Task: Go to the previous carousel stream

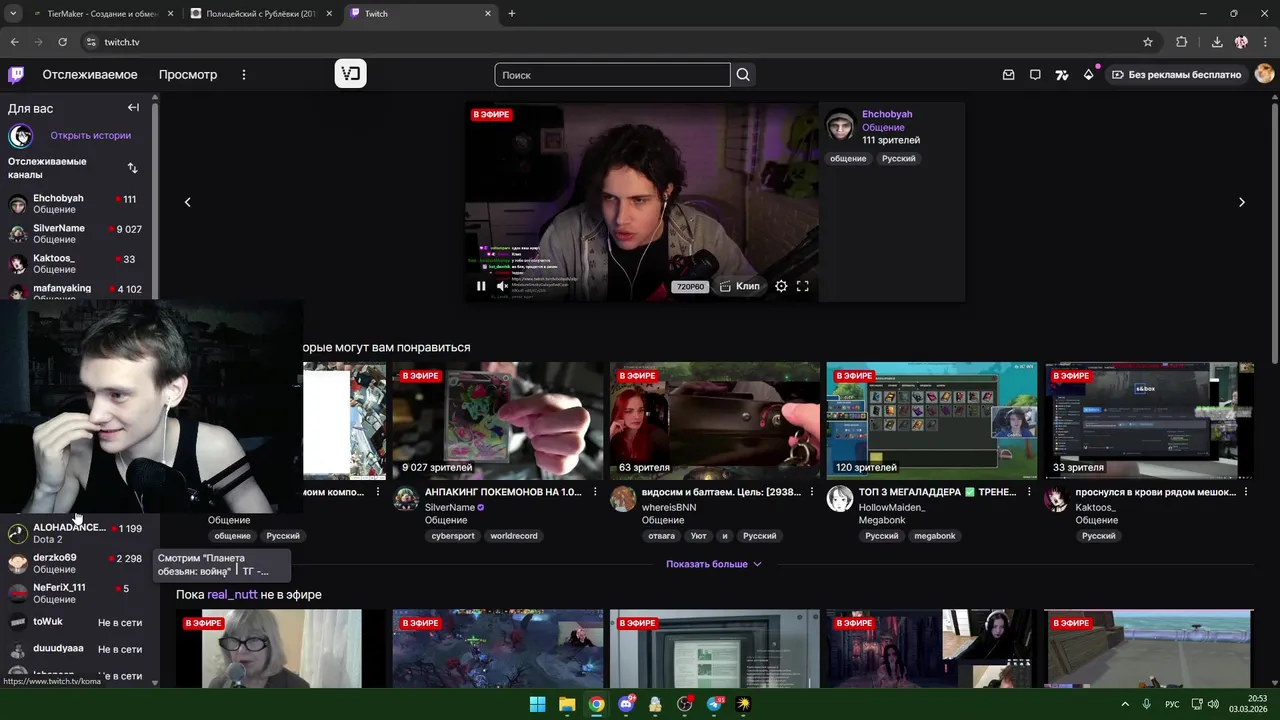Action: [x=187, y=202]
